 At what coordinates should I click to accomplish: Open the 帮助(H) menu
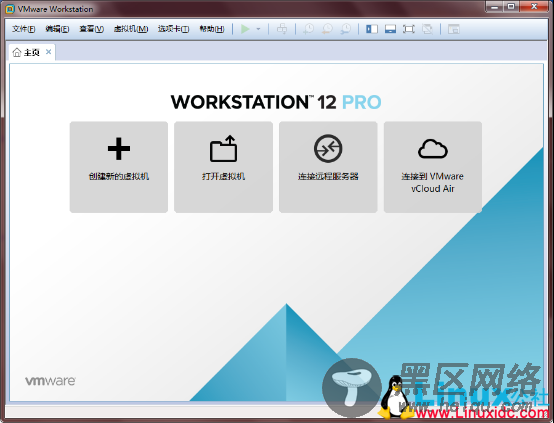point(212,29)
